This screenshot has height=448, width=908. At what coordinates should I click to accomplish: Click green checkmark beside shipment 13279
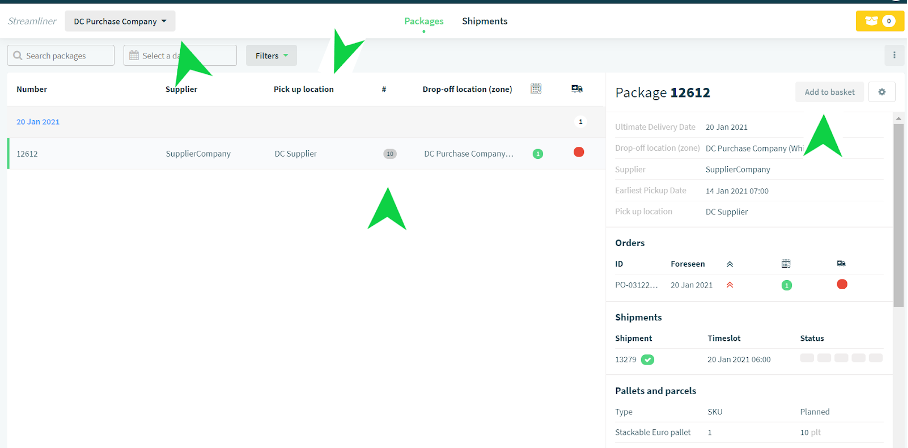(x=647, y=359)
